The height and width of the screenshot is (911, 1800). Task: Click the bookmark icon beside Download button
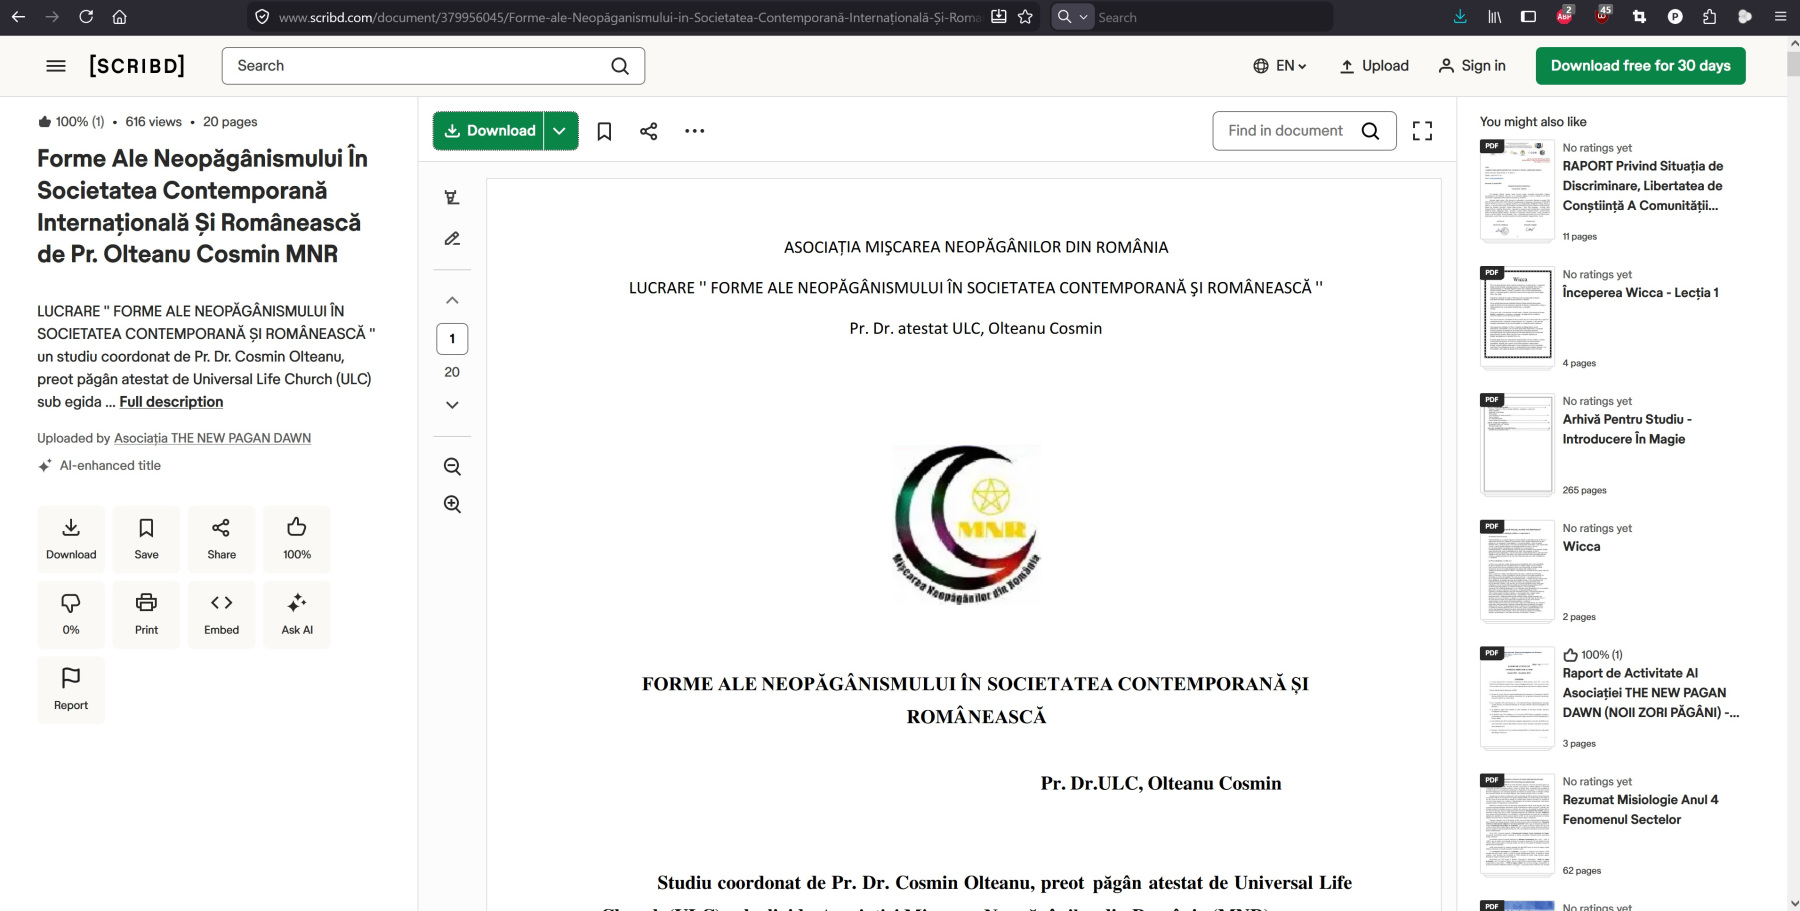tap(604, 131)
